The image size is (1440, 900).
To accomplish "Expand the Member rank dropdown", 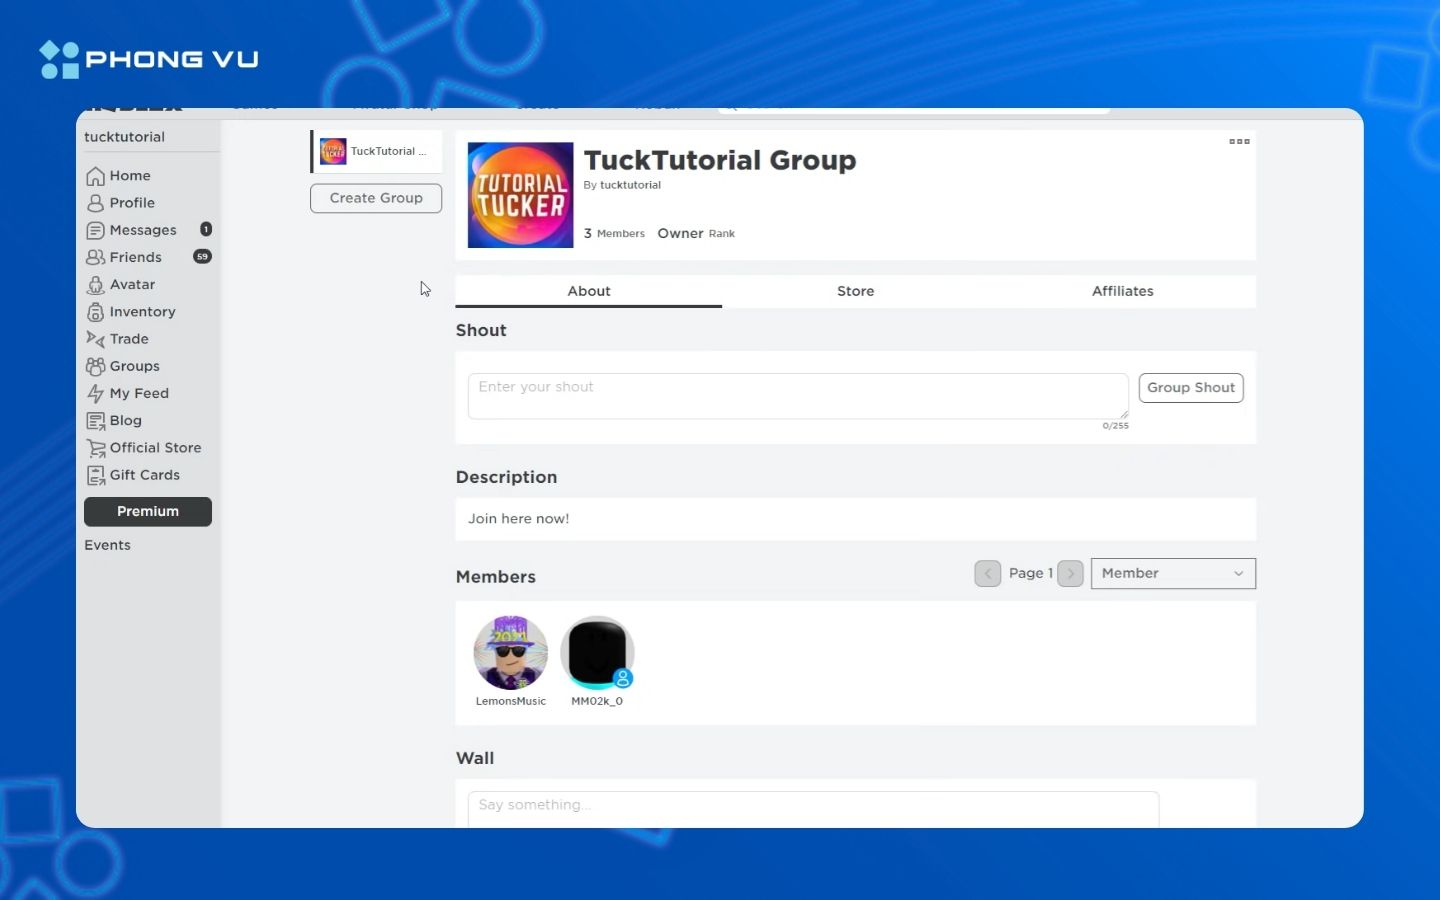I will (1172, 573).
